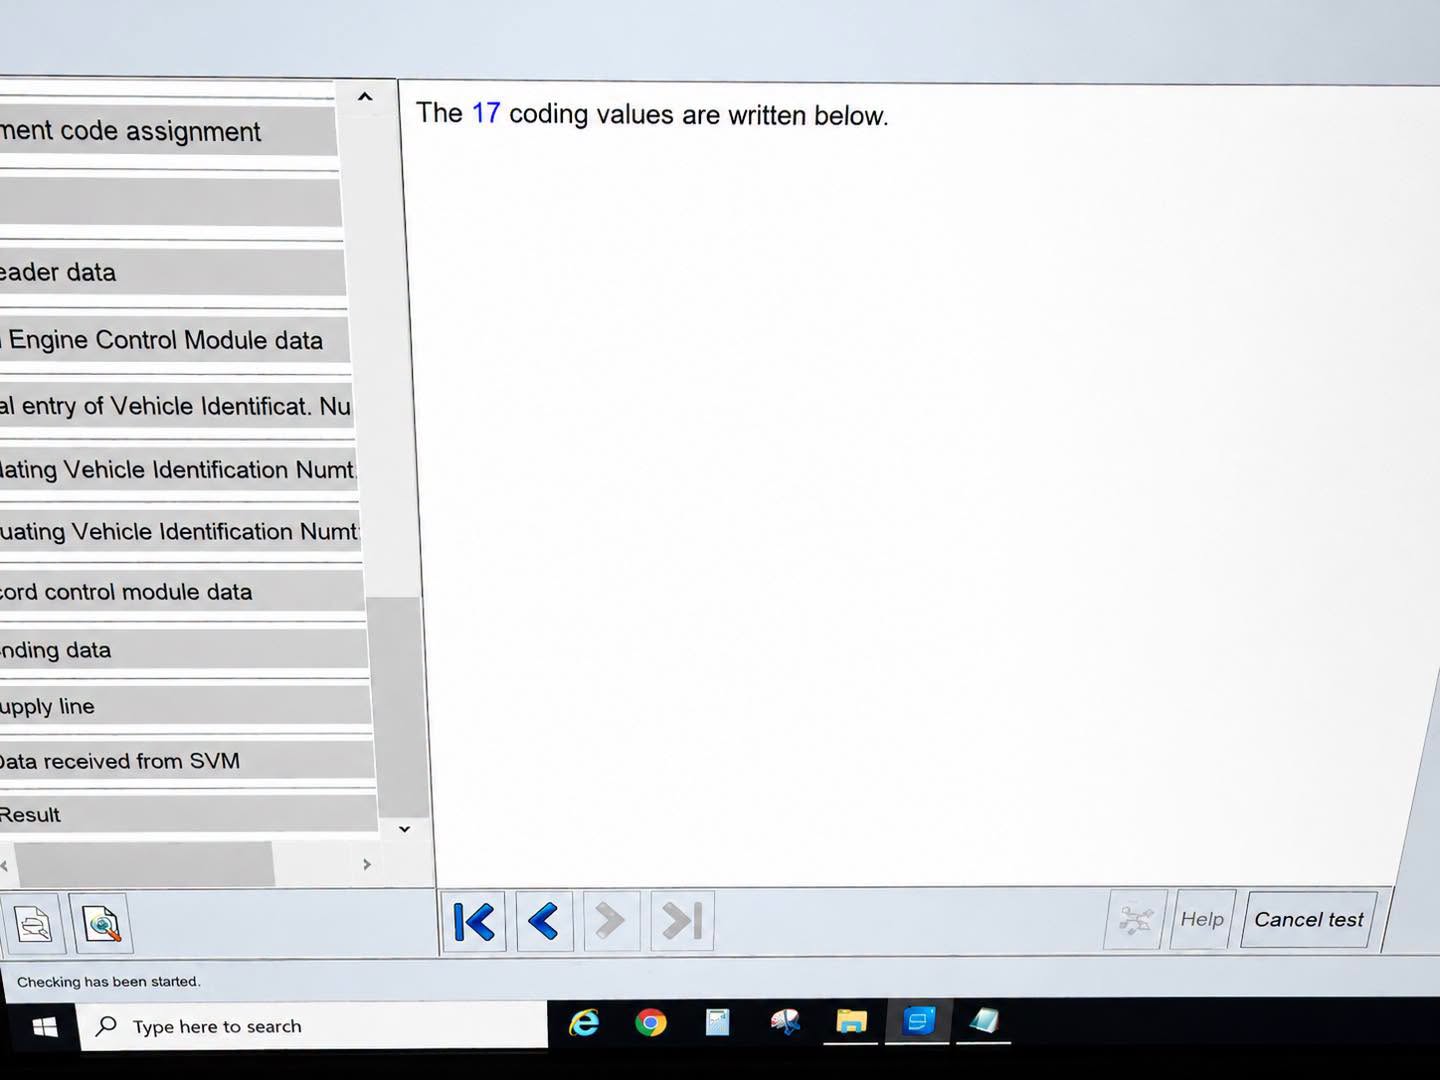Select the 'cord control module data' step
Viewport: 1440px width, 1080px height.
182,592
